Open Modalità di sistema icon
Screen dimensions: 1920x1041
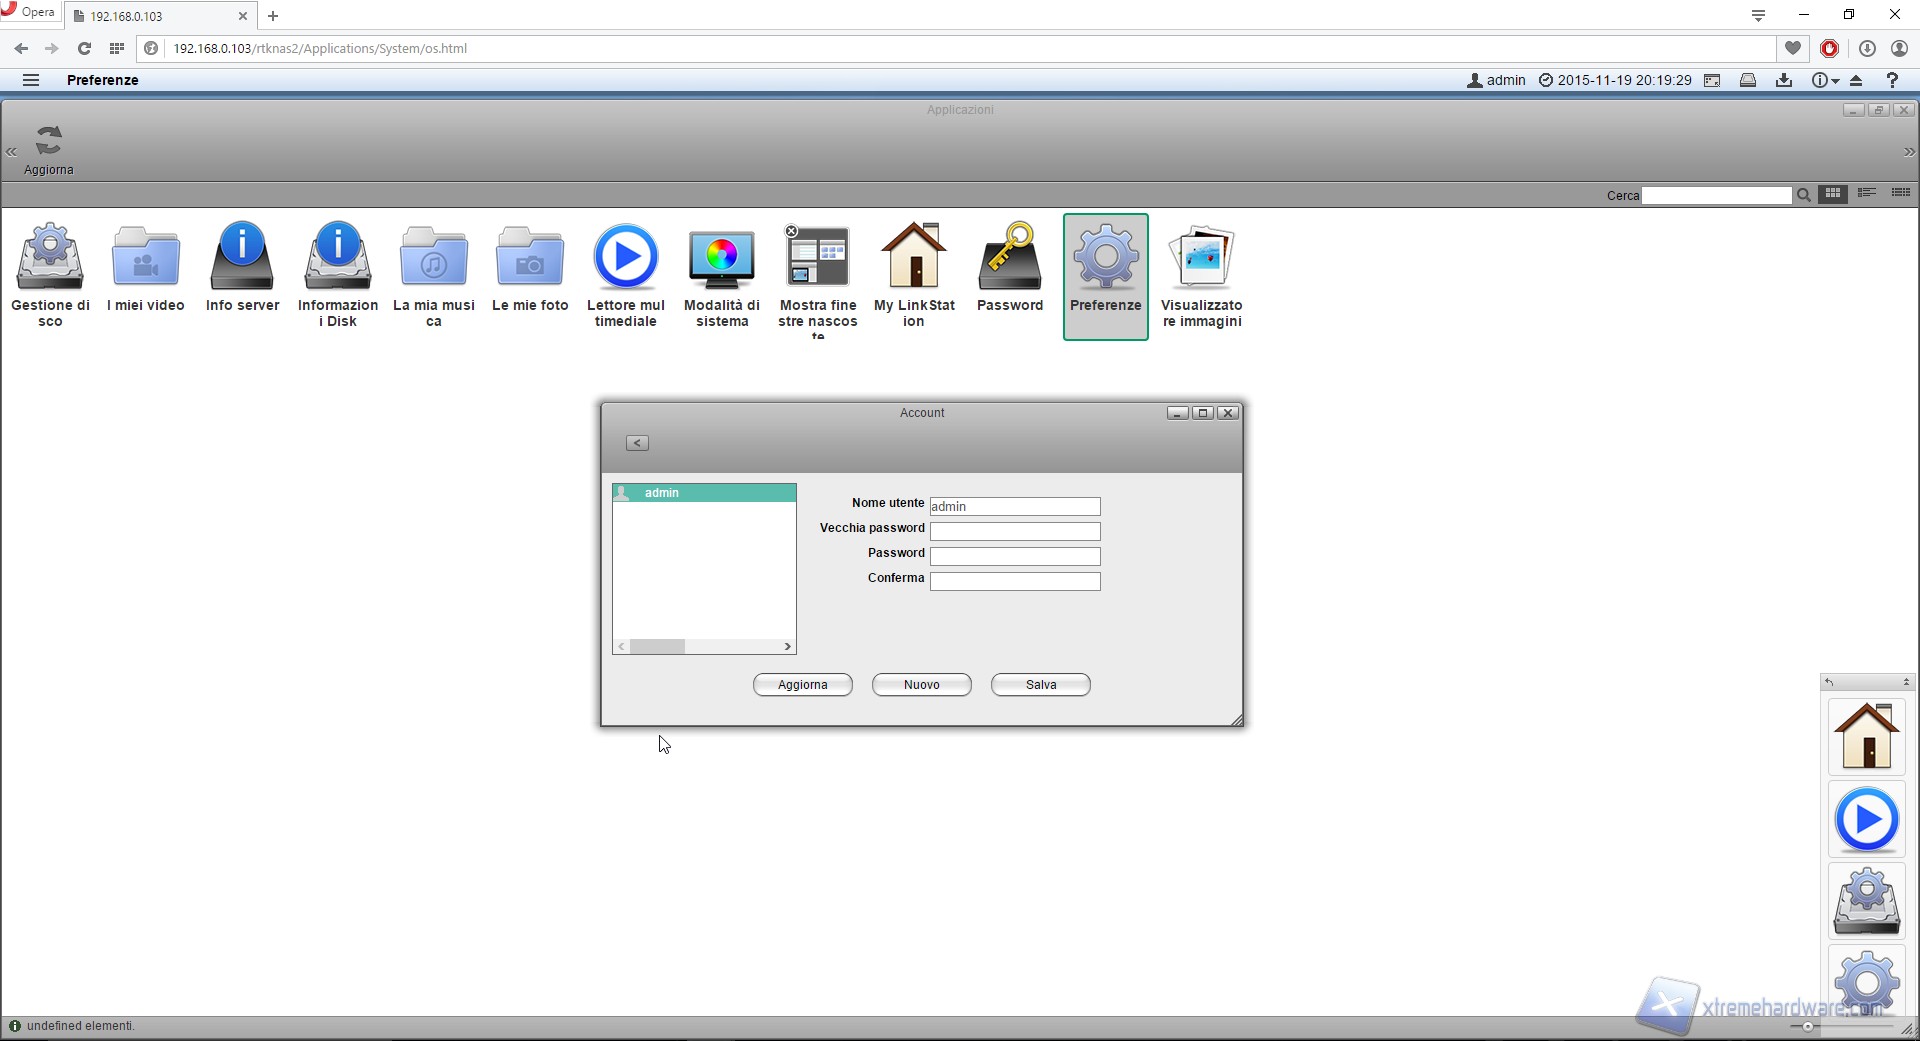coord(721,257)
